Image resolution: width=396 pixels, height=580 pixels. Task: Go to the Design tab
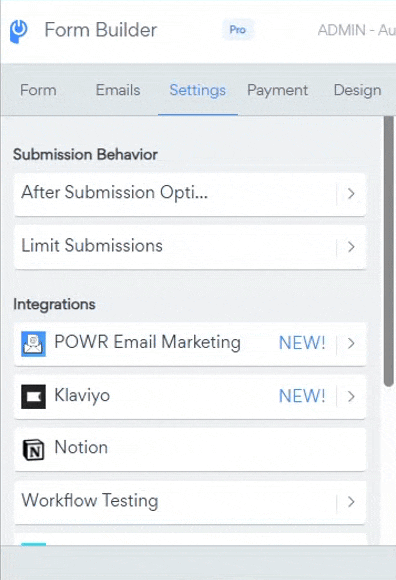click(x=358, y=90)
